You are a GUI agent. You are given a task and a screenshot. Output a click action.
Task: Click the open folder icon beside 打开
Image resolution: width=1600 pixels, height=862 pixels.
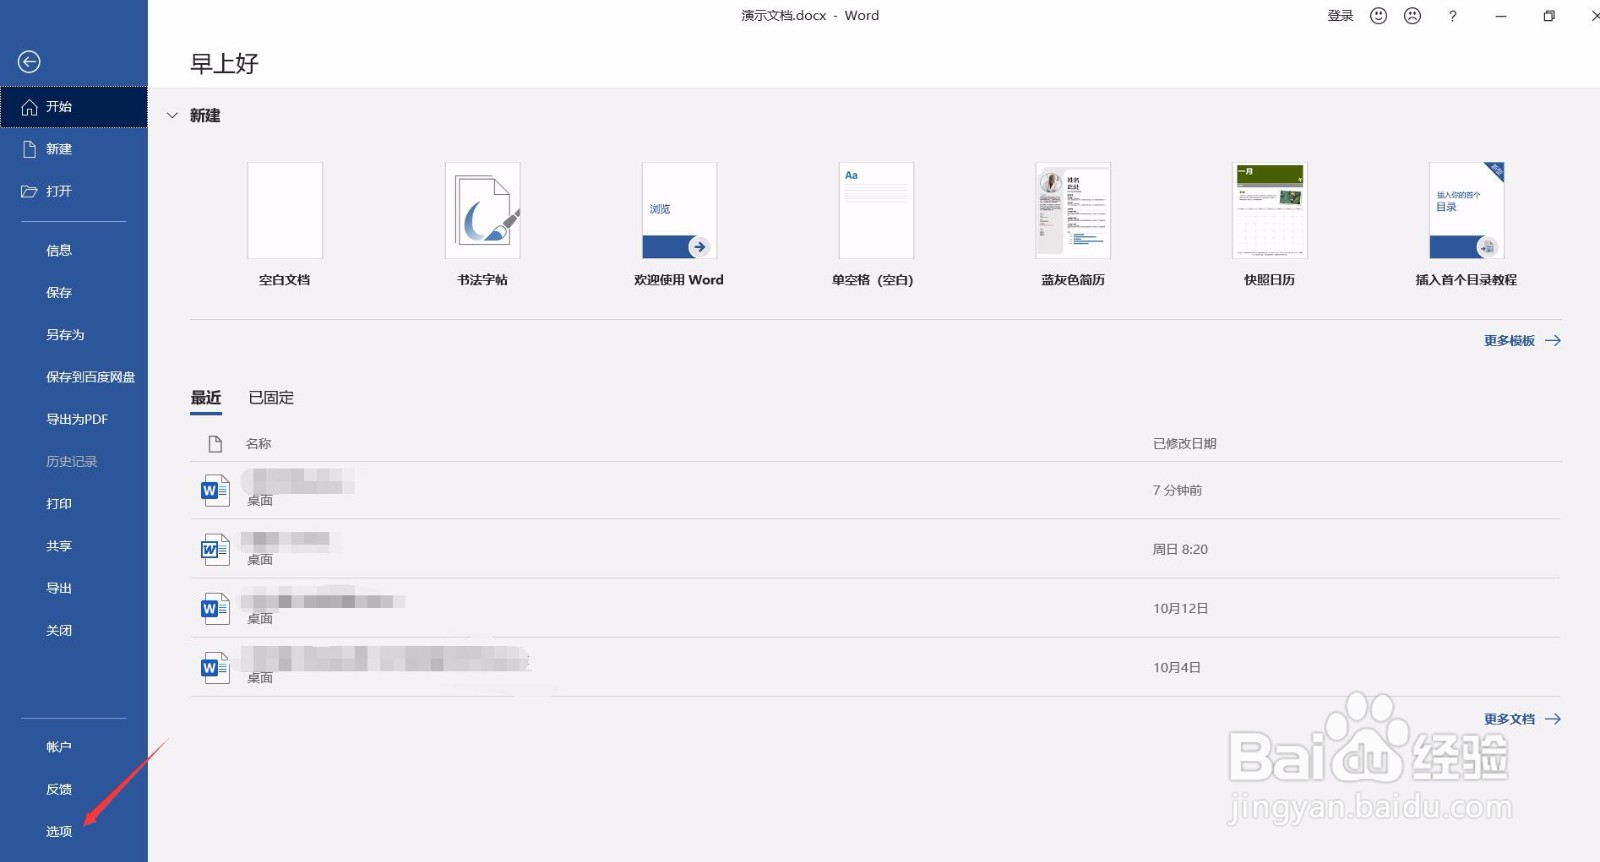click(x=29, y=191)
